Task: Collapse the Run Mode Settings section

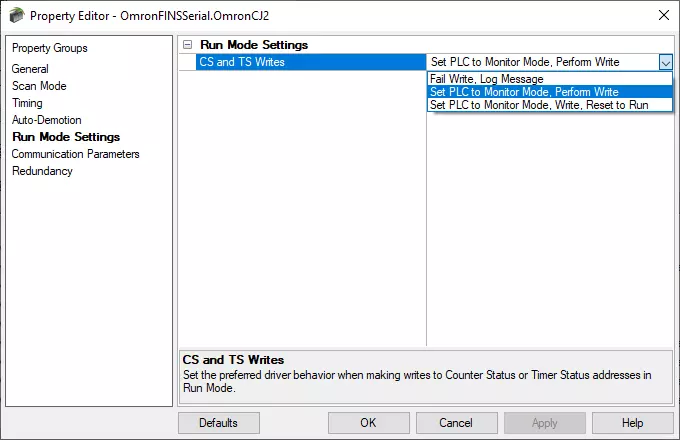Action: pyautogui.click(x=187, y=45)
